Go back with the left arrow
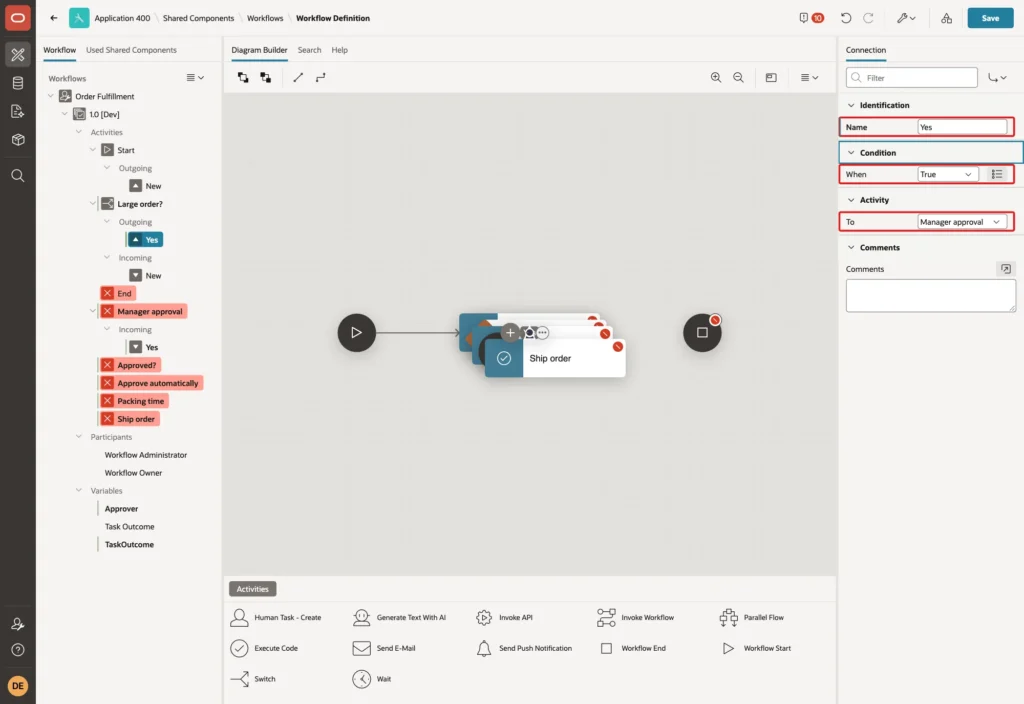Screen dimensions: 1024x704 coord(54,18)
